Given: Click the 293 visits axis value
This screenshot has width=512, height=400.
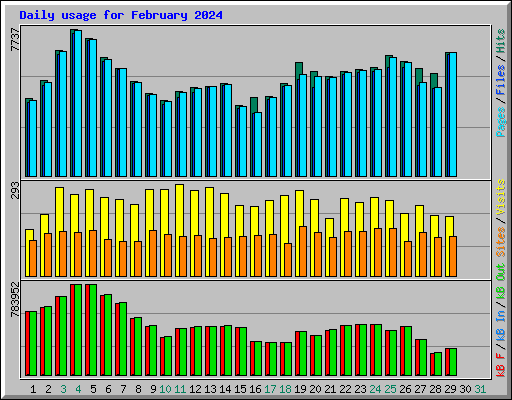Looking at the screenshot, I should click(15, 190).
